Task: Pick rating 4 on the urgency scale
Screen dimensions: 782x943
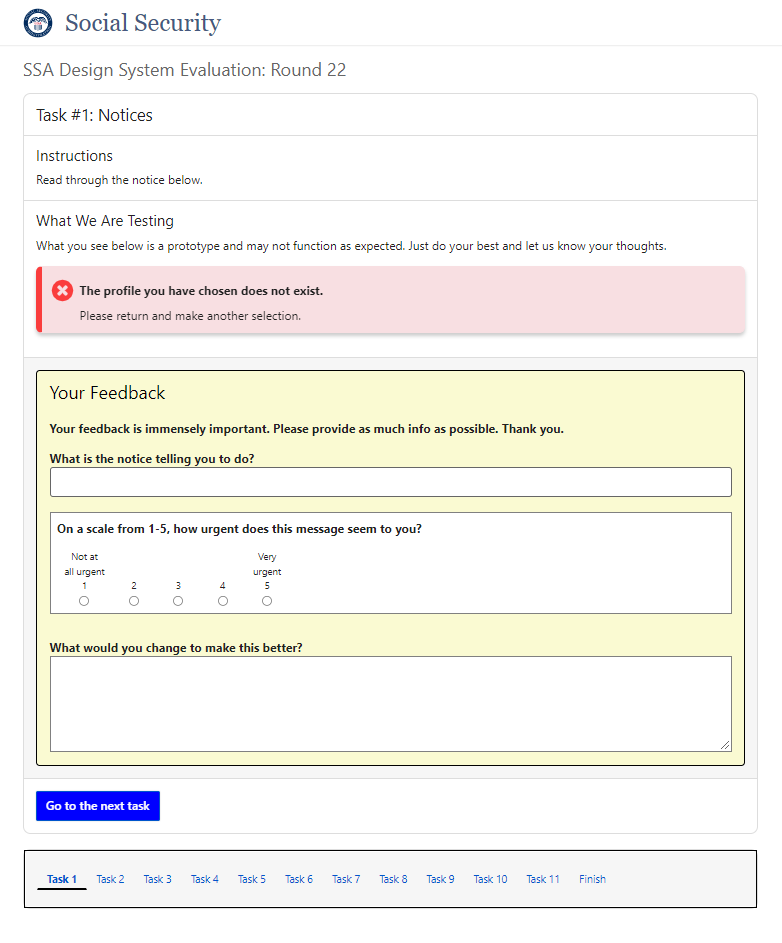Action: click(x=222, y=600)
